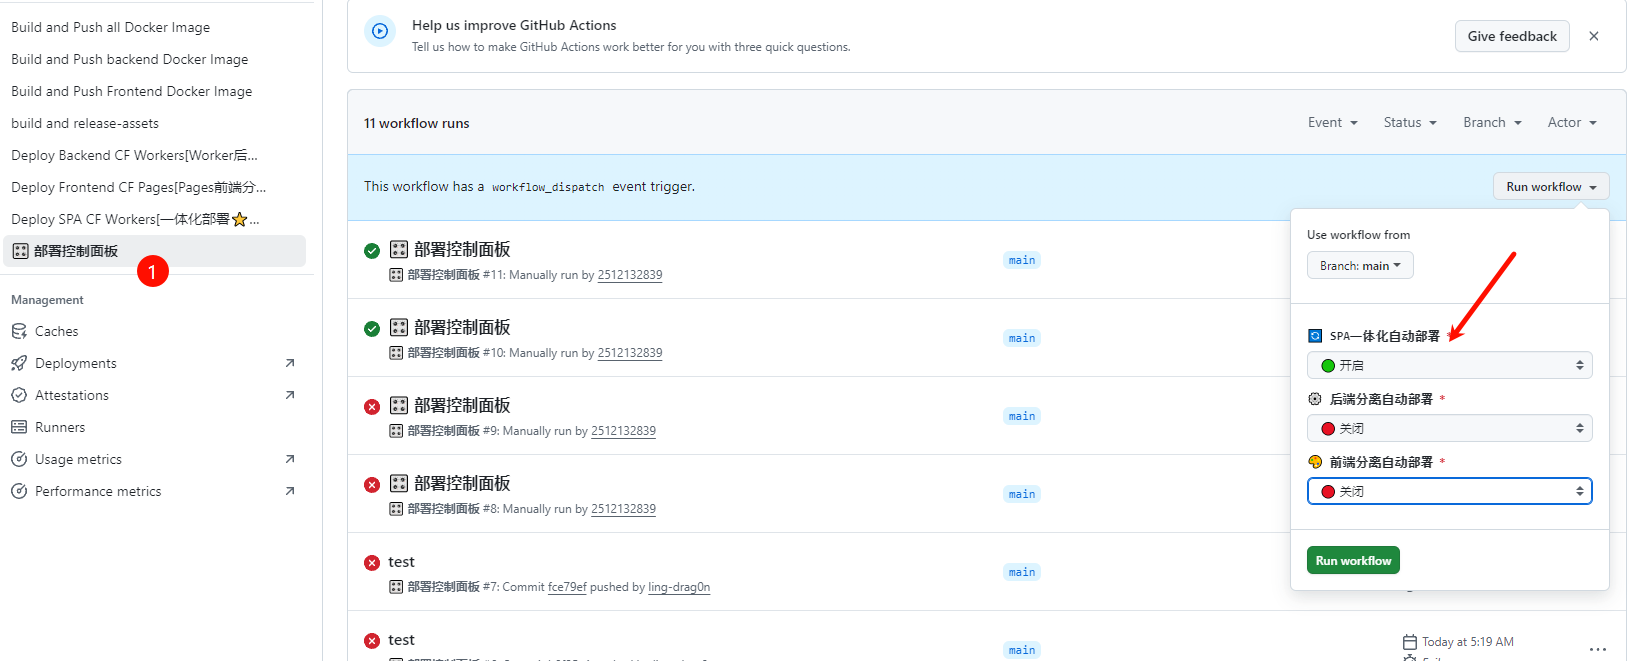Viewport: 1640px width, 661px height.
Task: Click the green Run workflow button
Action: coord(1353,560)
